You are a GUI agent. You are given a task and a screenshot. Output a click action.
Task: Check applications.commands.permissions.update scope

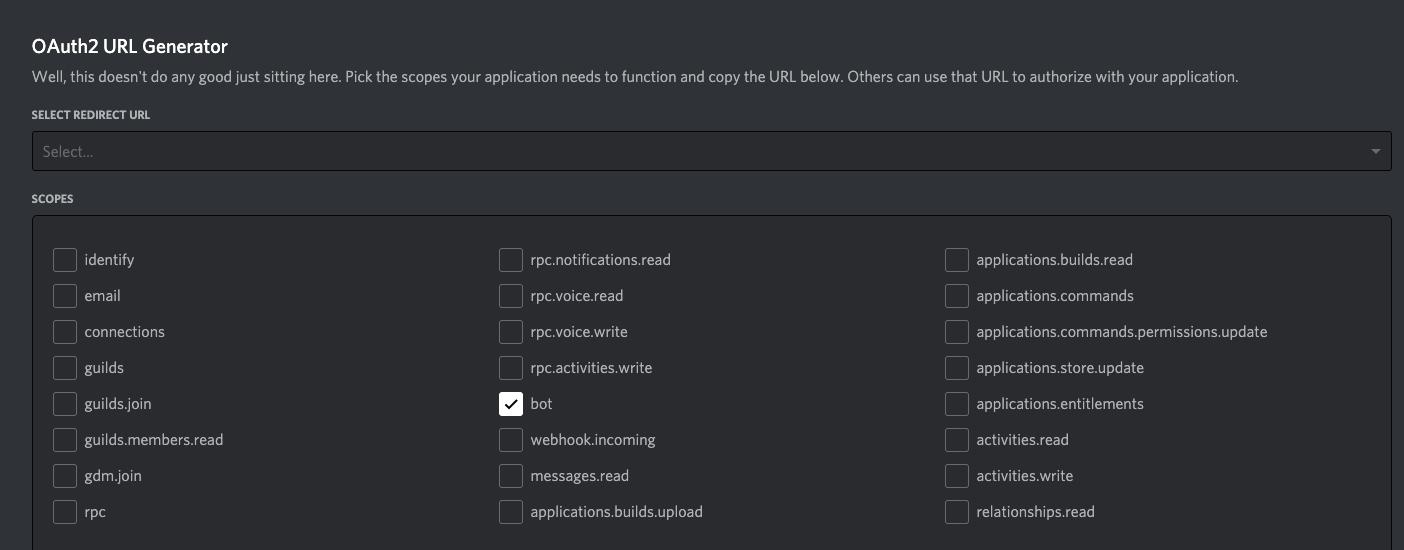[957, 332]
